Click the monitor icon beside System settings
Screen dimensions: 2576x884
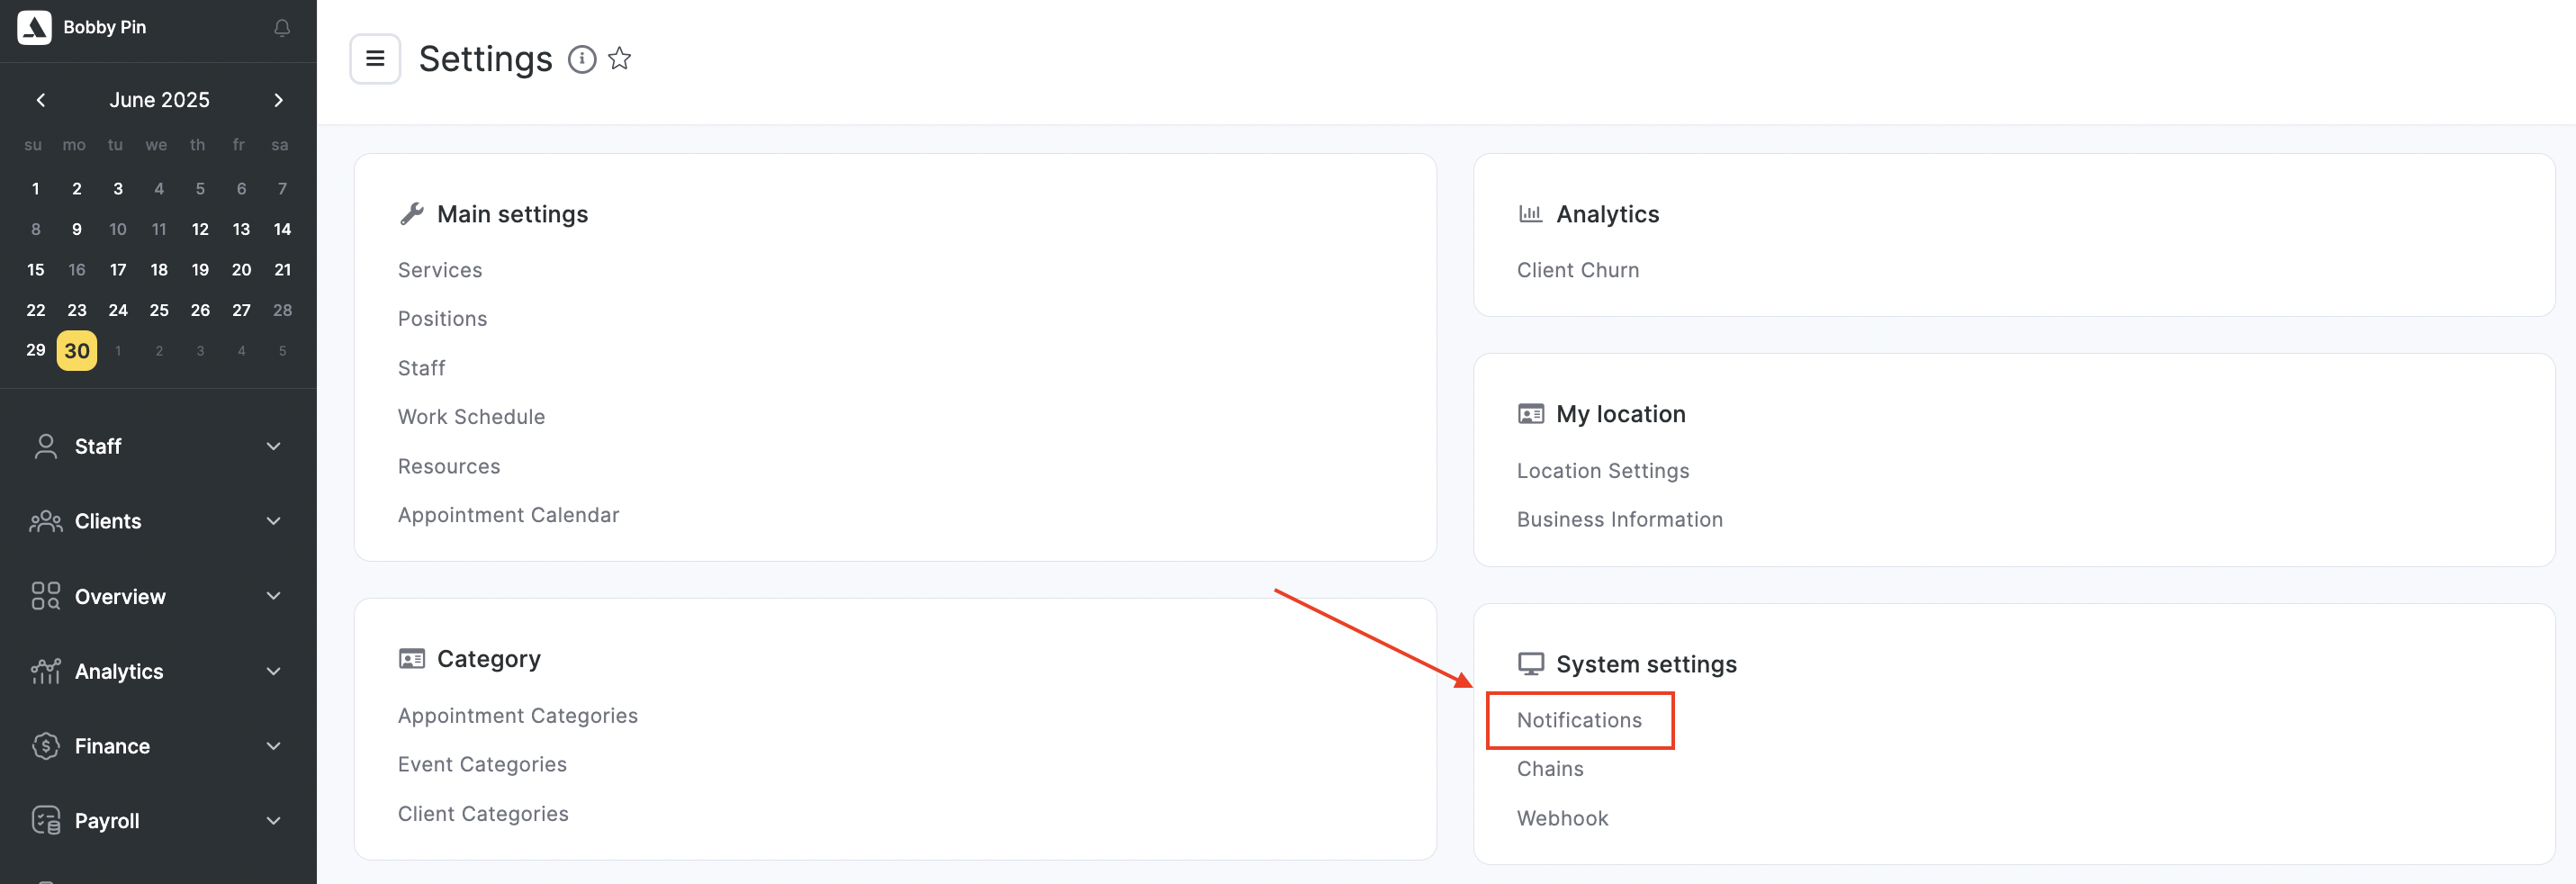[1530, 664]
